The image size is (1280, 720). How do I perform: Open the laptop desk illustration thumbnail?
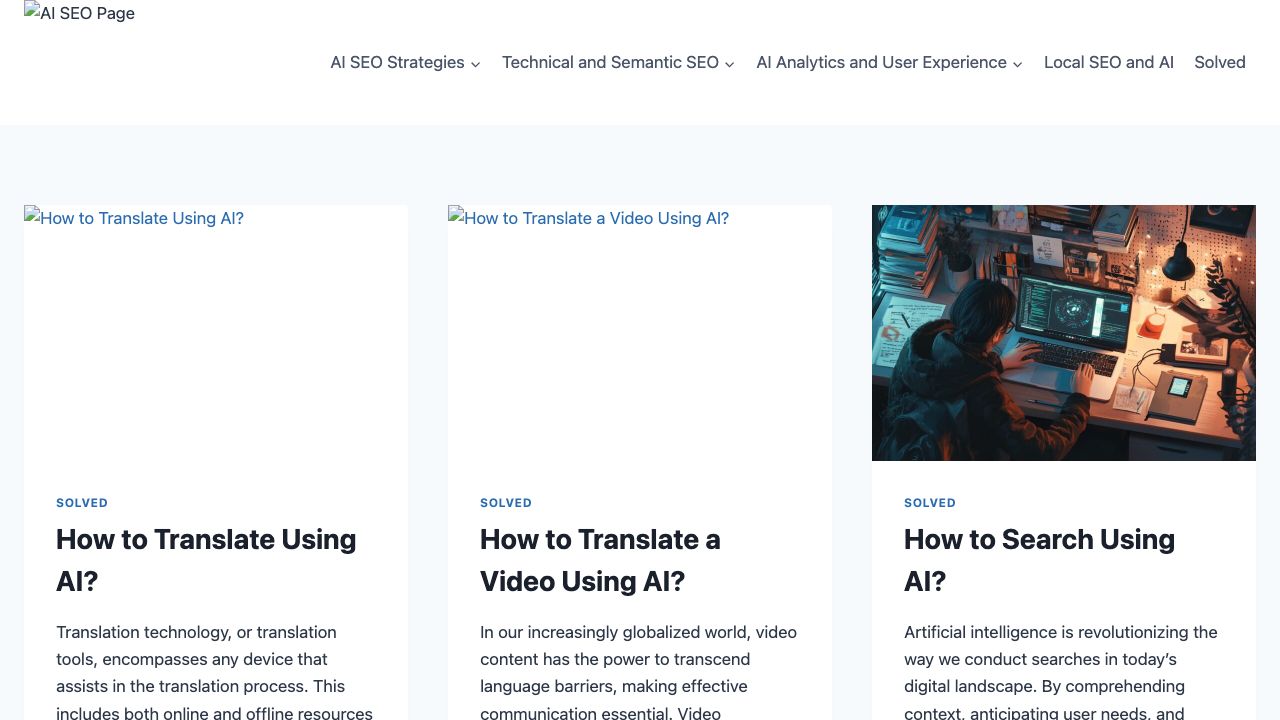tap(1063, 332)
